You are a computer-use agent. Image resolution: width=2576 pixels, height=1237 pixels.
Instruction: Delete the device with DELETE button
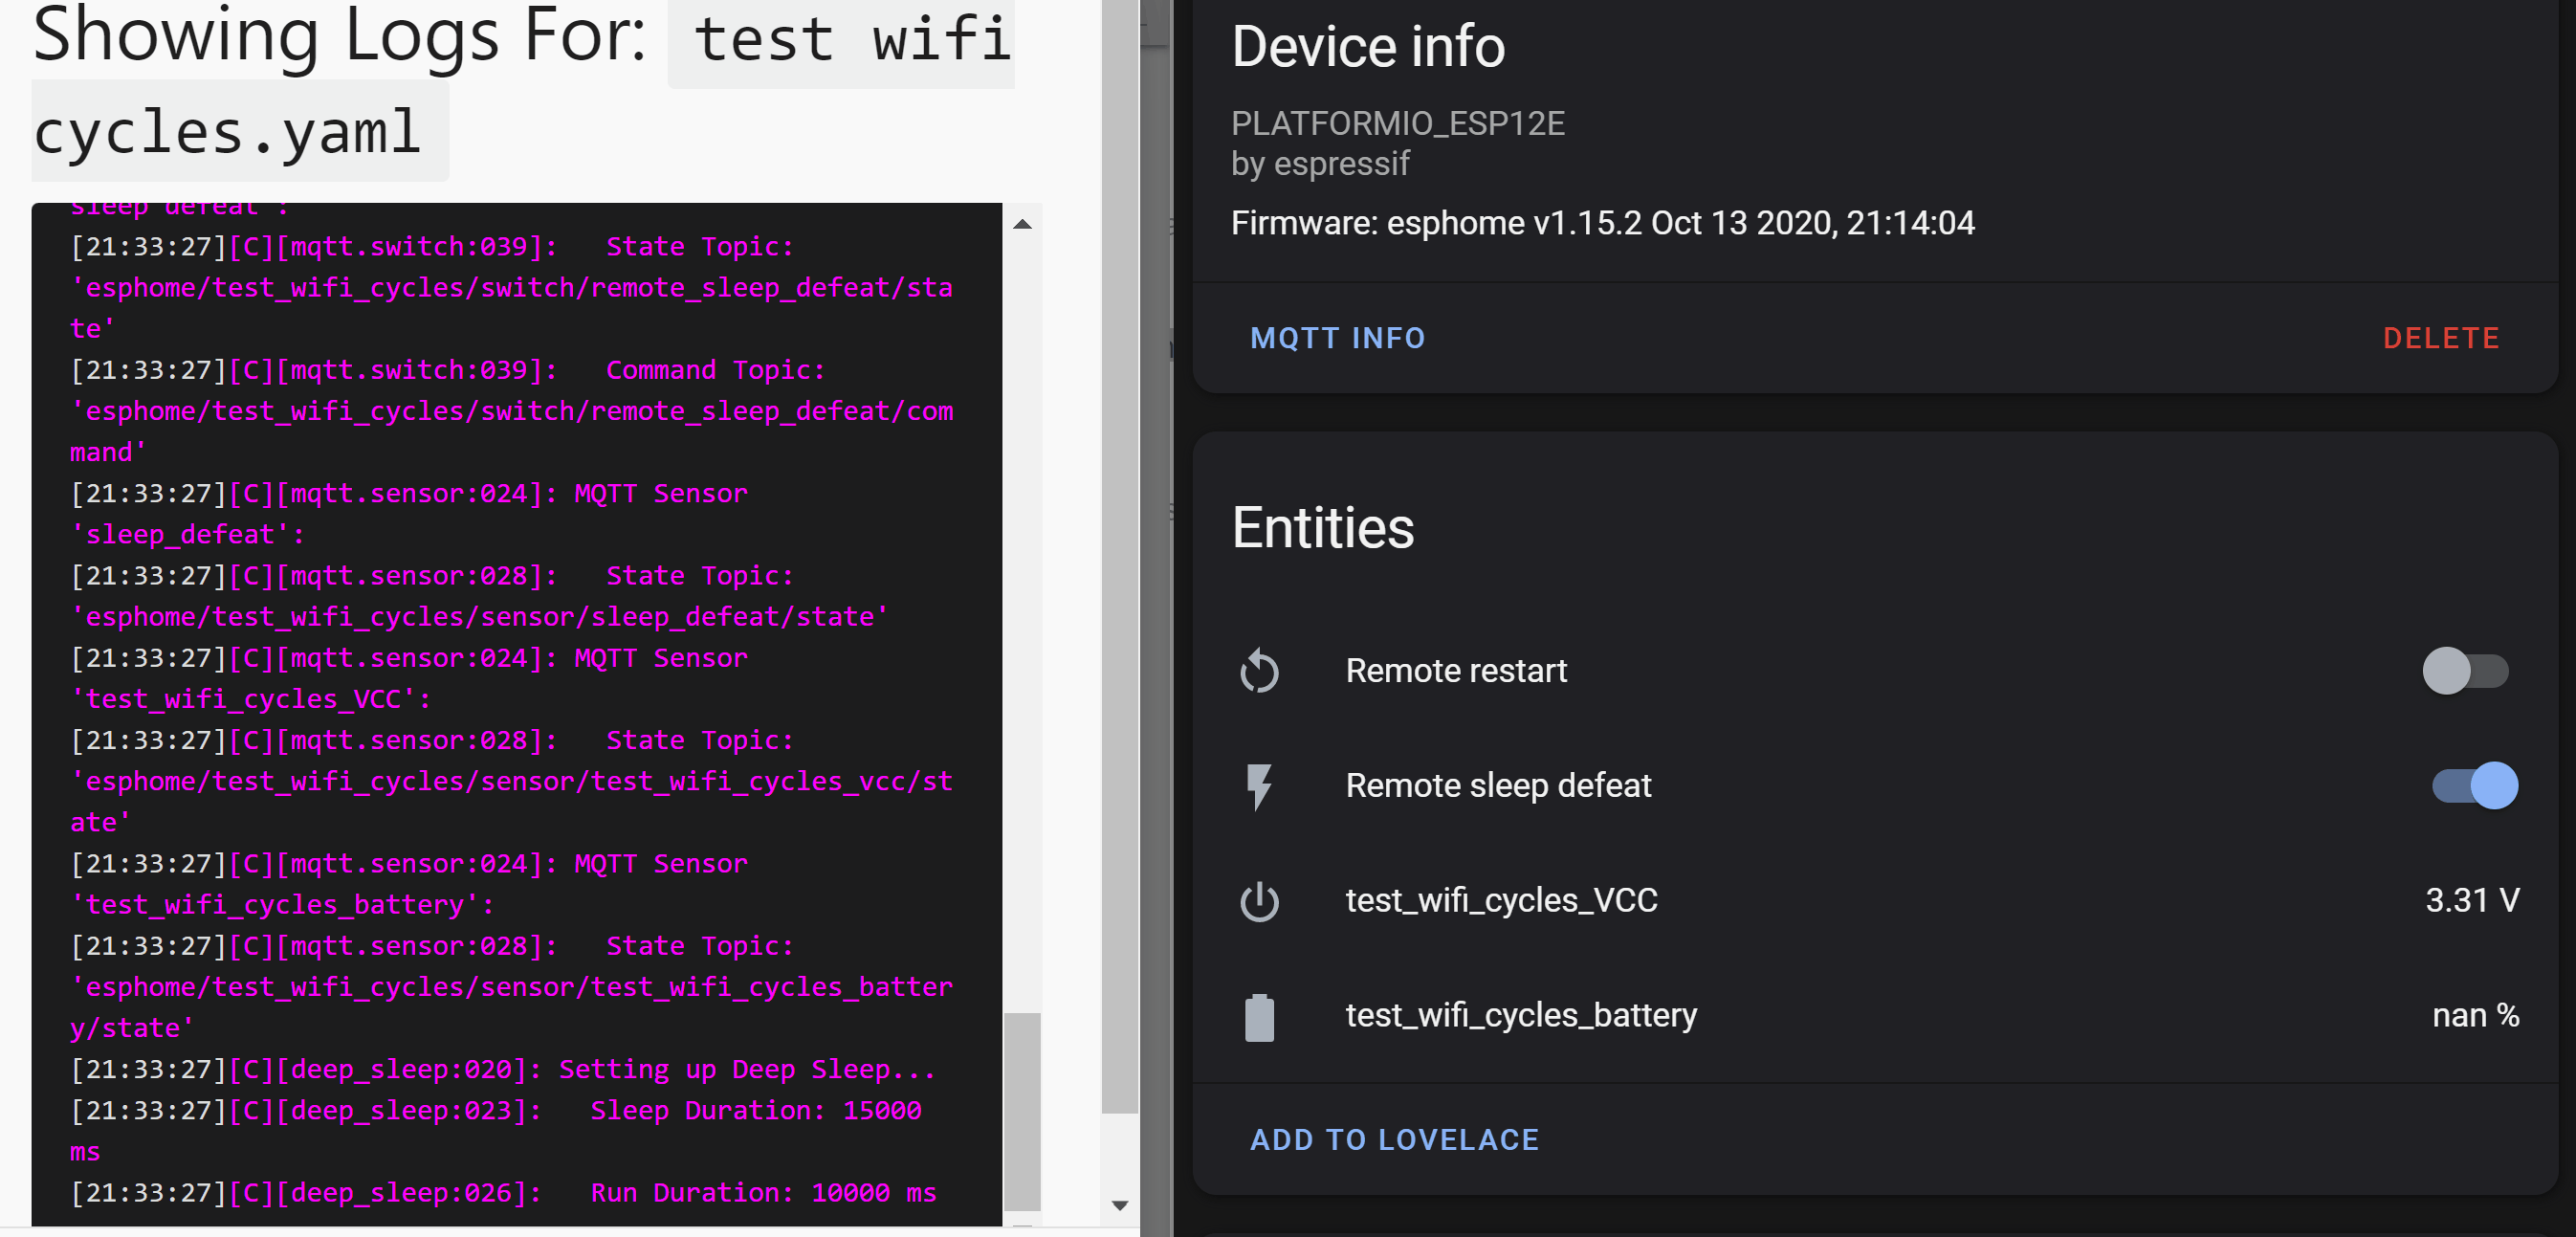click(x=2441, y=338)
